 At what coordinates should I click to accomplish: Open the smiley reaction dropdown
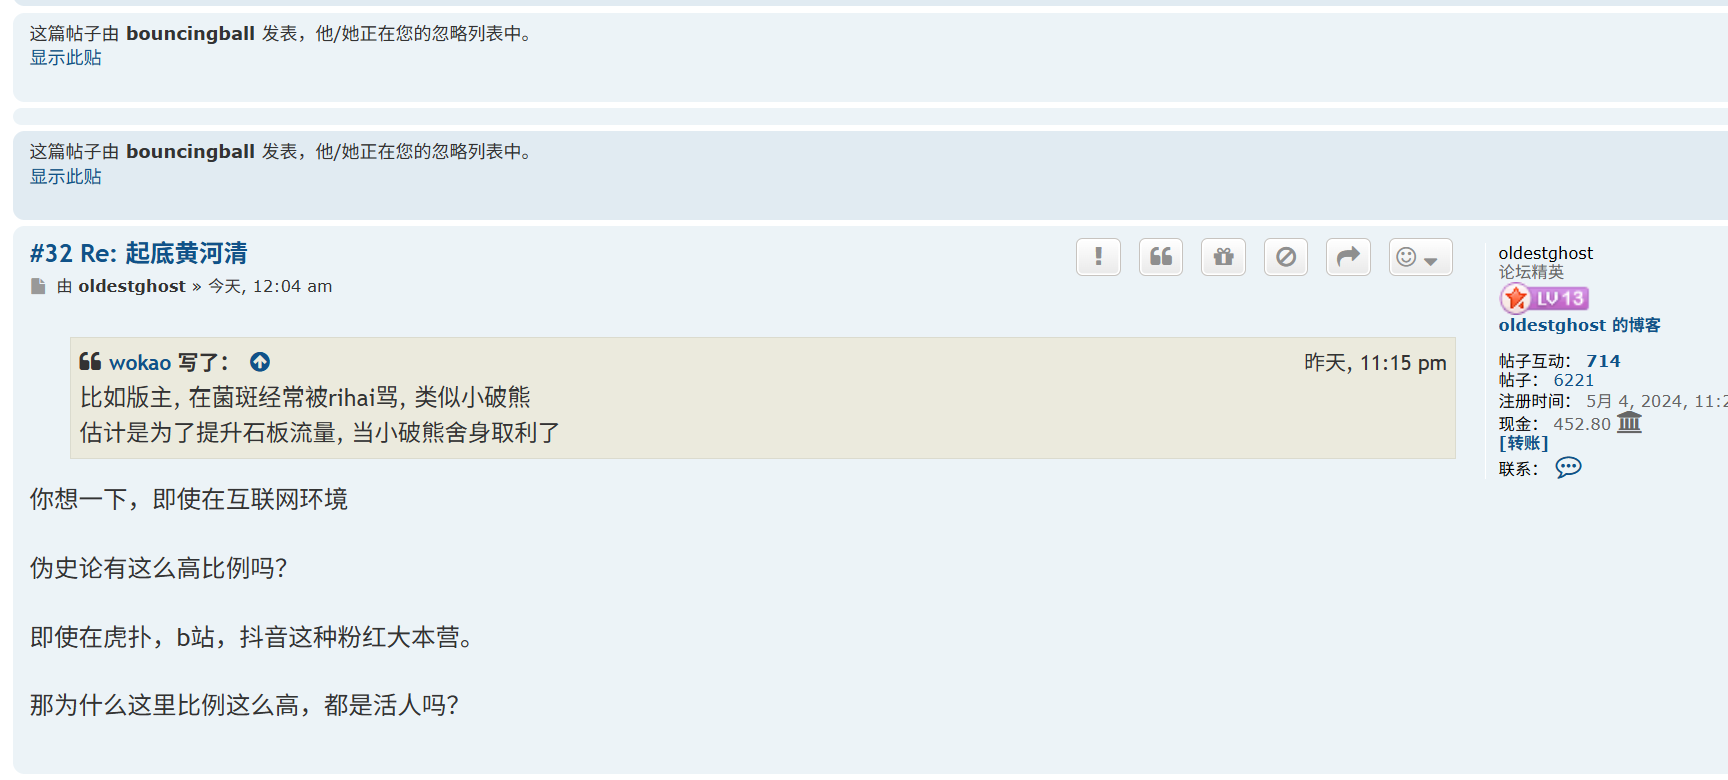(x=1420, y=257)
